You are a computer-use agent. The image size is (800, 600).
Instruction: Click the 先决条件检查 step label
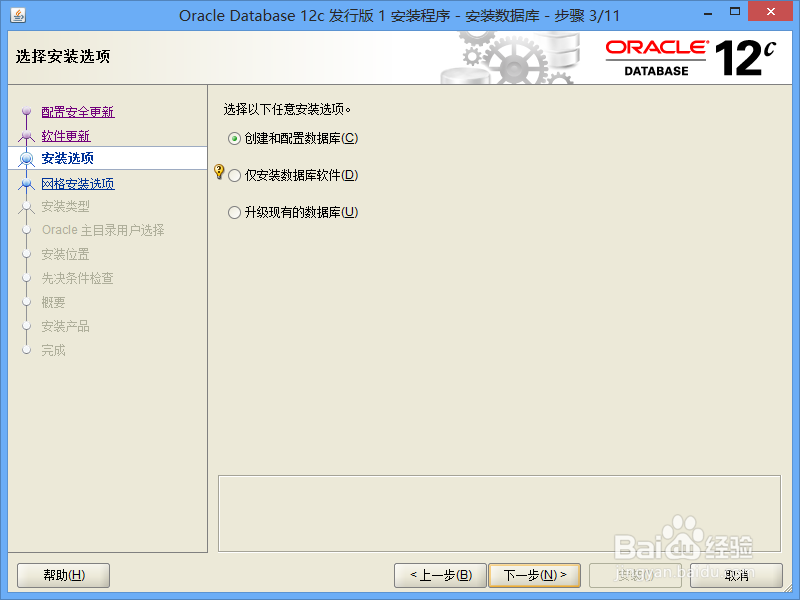pos(78,278)
